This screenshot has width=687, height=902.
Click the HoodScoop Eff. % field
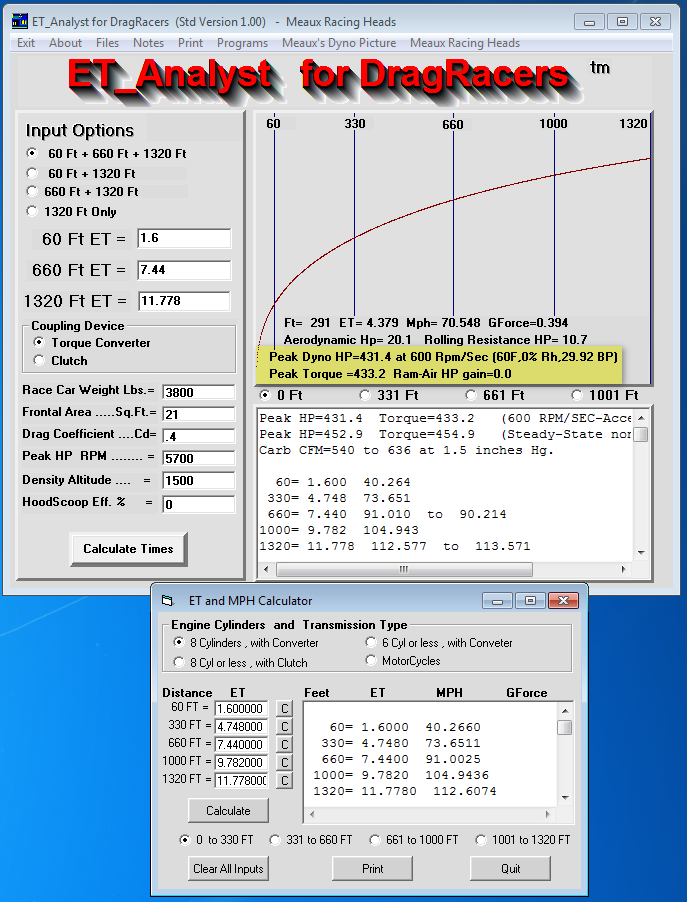coord(199,504)
